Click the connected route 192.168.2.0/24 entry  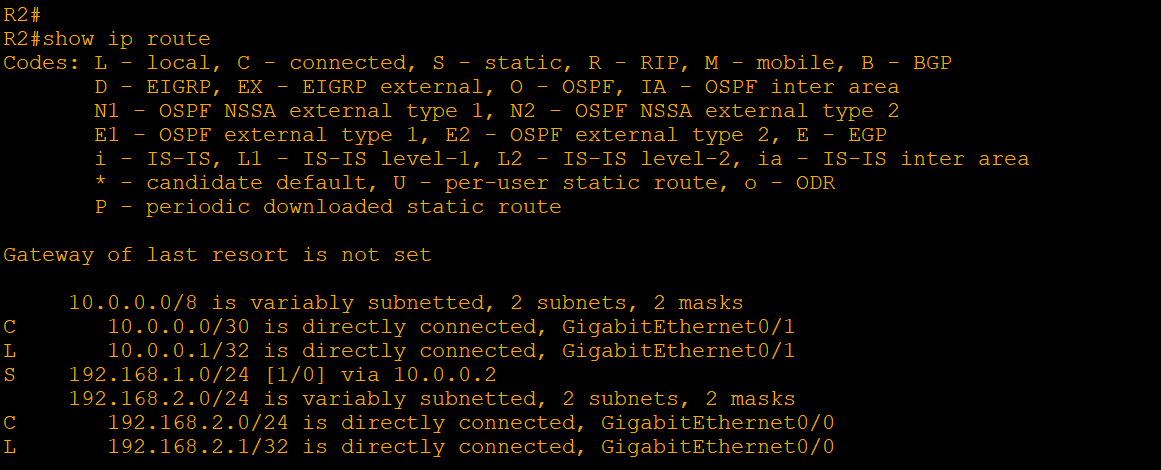(205, 423)
